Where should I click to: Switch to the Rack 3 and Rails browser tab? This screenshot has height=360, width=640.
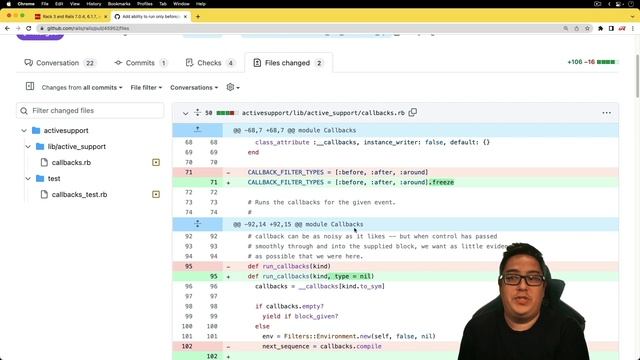pos(70,16)
